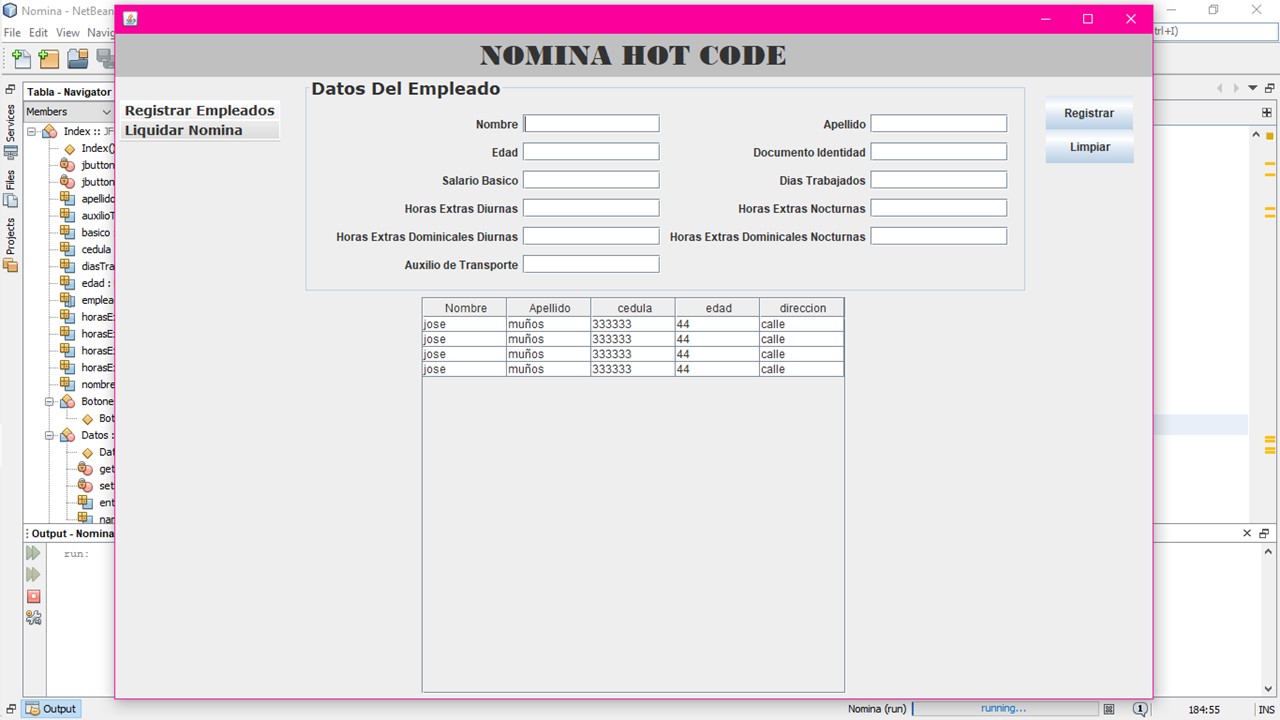
Task: Click the Output tab in bottom status bar
Action: 51,708
